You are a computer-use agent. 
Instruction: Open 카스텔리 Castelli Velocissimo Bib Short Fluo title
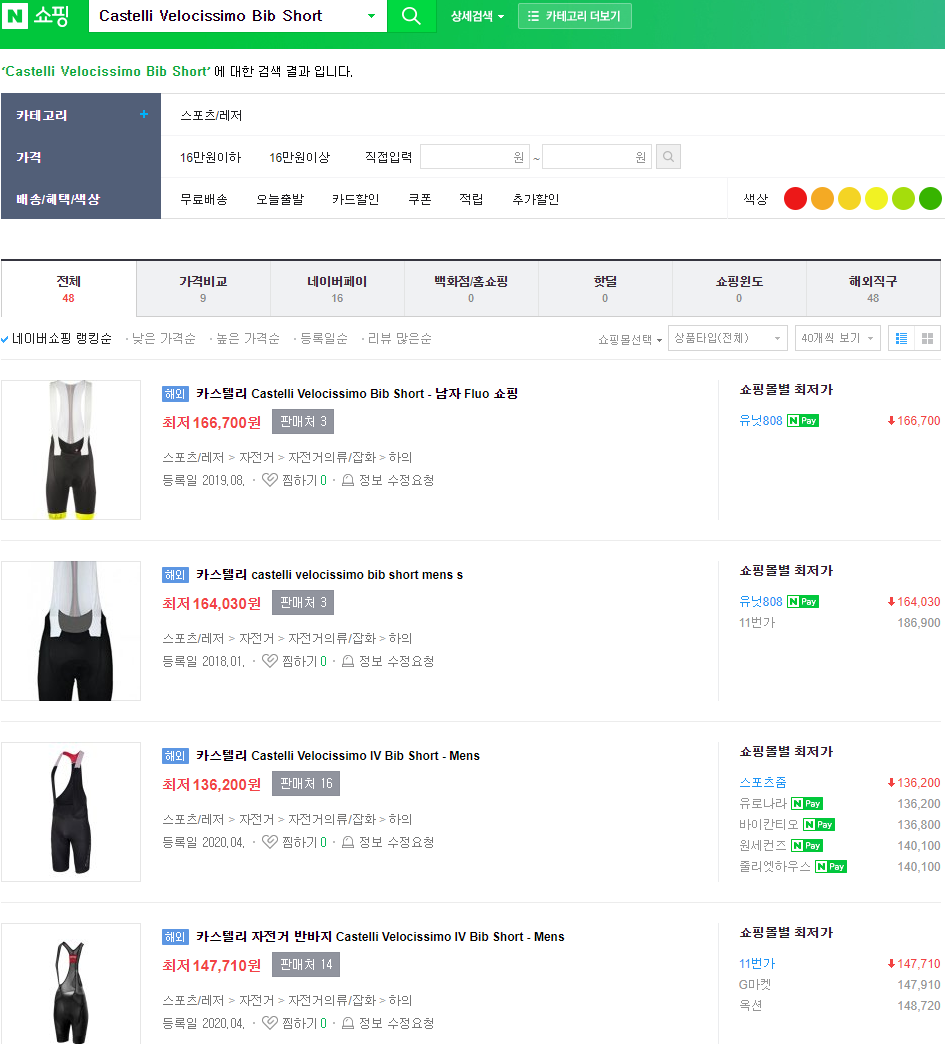(x=357, y=393)
